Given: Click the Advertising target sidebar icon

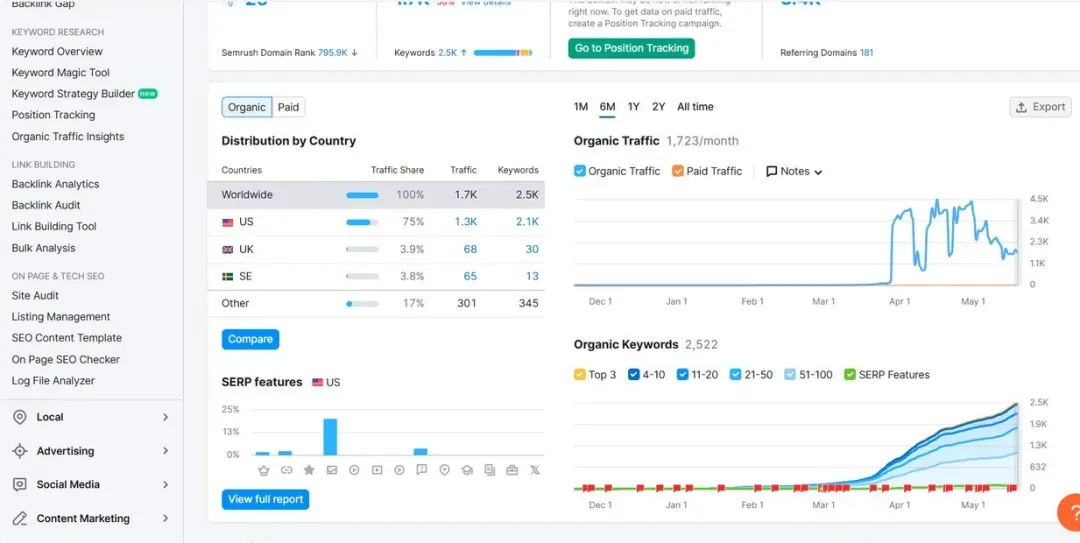Looking at the screenshot, I should coord(20,451).
